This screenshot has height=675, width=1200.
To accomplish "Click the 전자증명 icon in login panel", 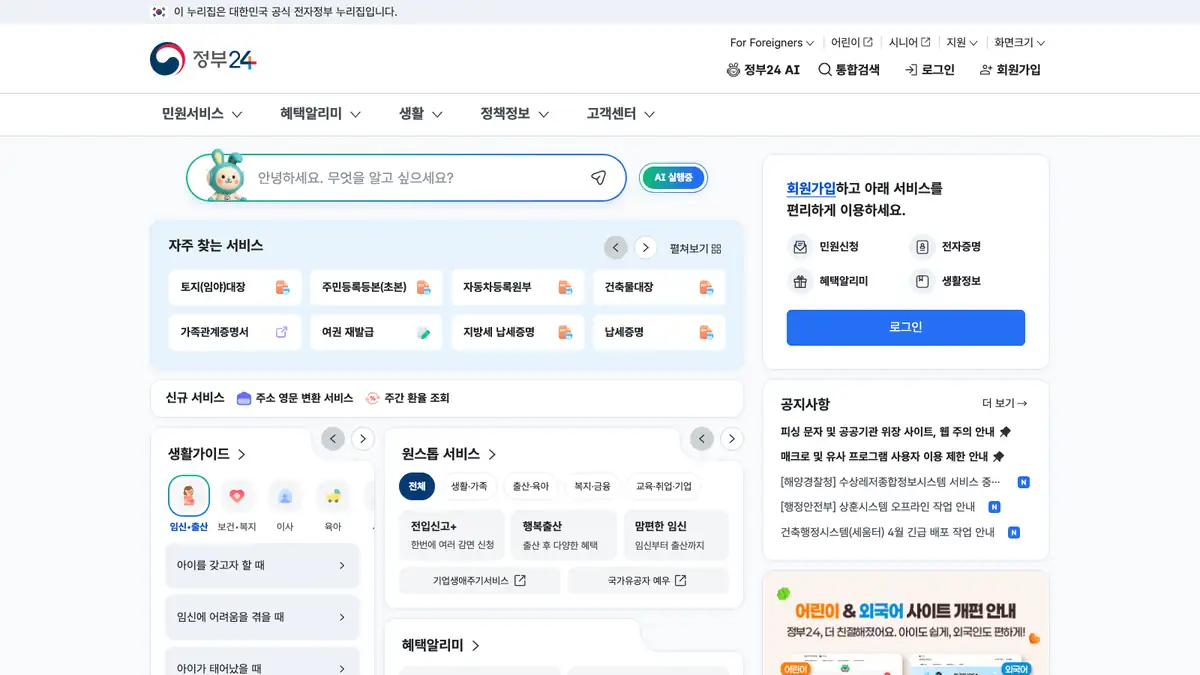I will pyautogui.click(x=921, y=247).
